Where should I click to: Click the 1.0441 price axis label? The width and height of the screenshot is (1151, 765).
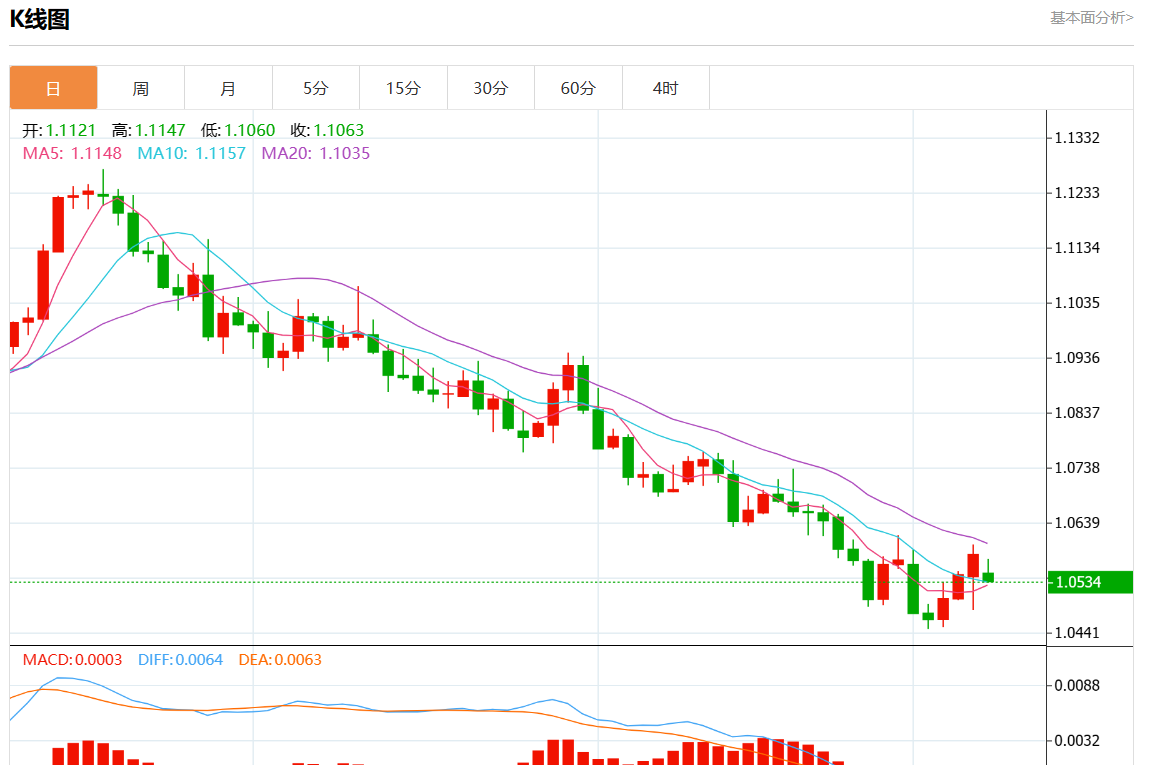coord(1077,633)
